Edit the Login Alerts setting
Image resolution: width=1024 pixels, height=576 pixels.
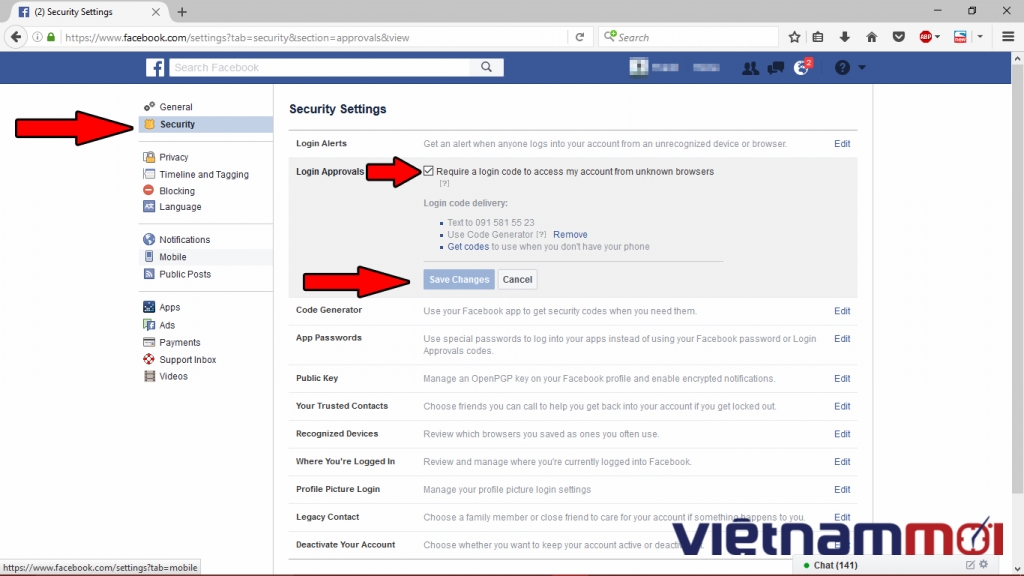coord(842,144)
